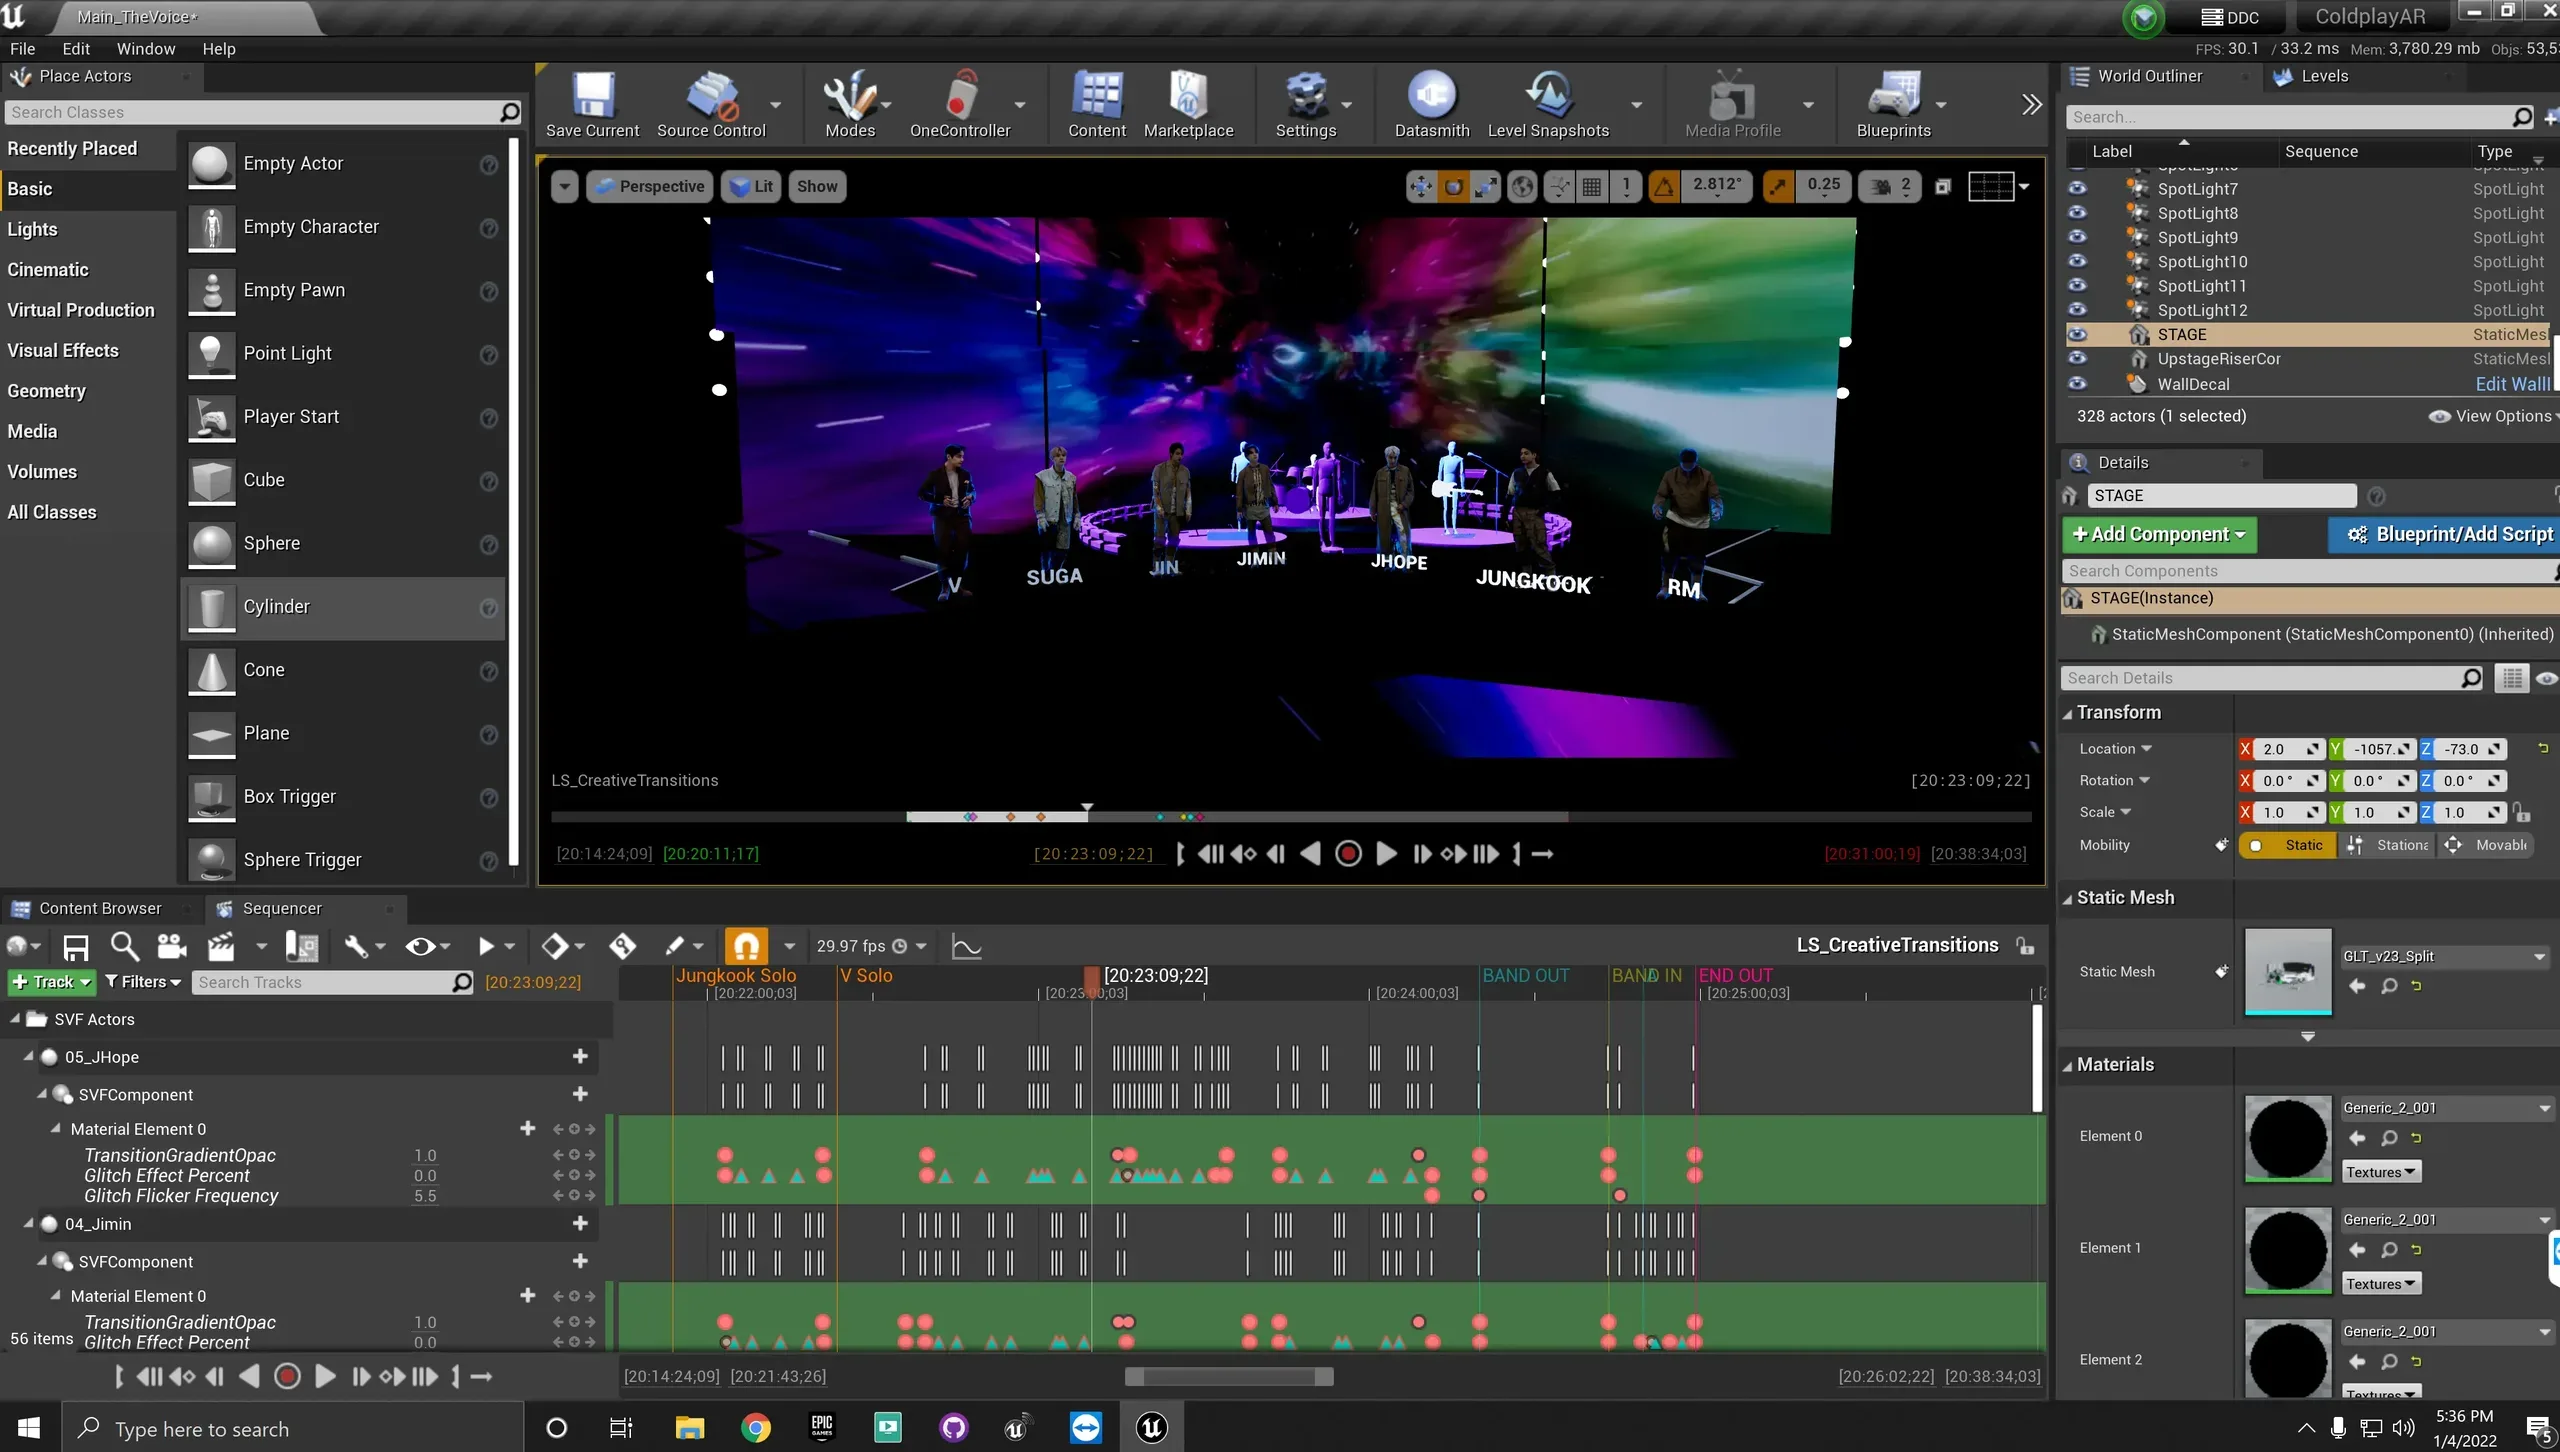The width and height of the screenshot is (2560, 1452).
Task: Collapse the SVF Actors folder
Action: tap(14, 1019)
